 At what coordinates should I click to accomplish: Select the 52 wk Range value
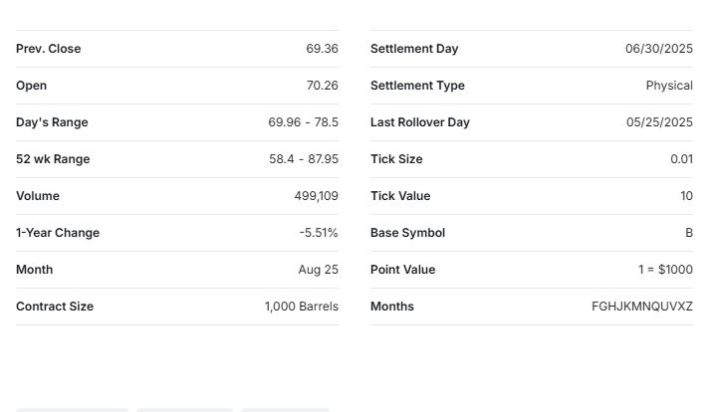303,159
